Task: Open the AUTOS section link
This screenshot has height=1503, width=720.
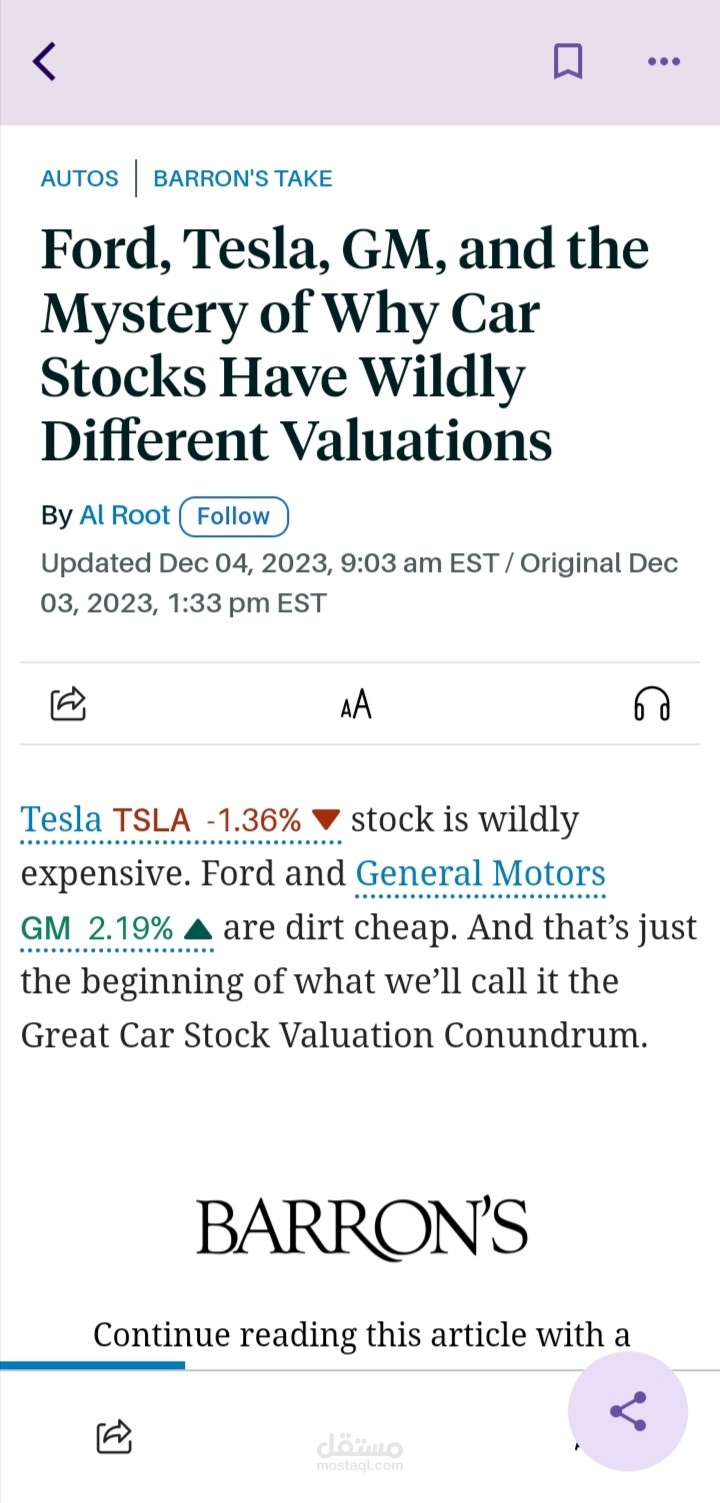Action: pyautogui.click(x=79, y=179)
